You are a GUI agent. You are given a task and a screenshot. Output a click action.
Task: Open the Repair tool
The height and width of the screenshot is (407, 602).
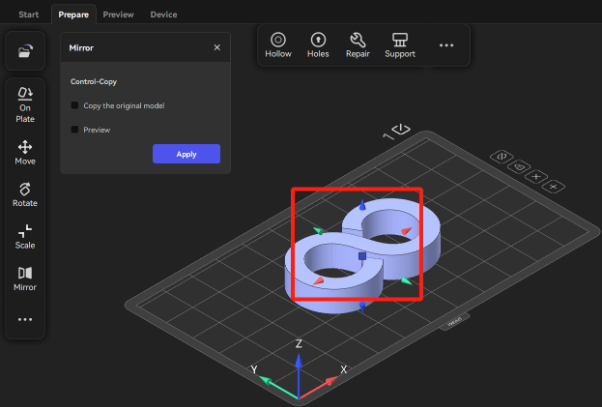click(358, 45)
